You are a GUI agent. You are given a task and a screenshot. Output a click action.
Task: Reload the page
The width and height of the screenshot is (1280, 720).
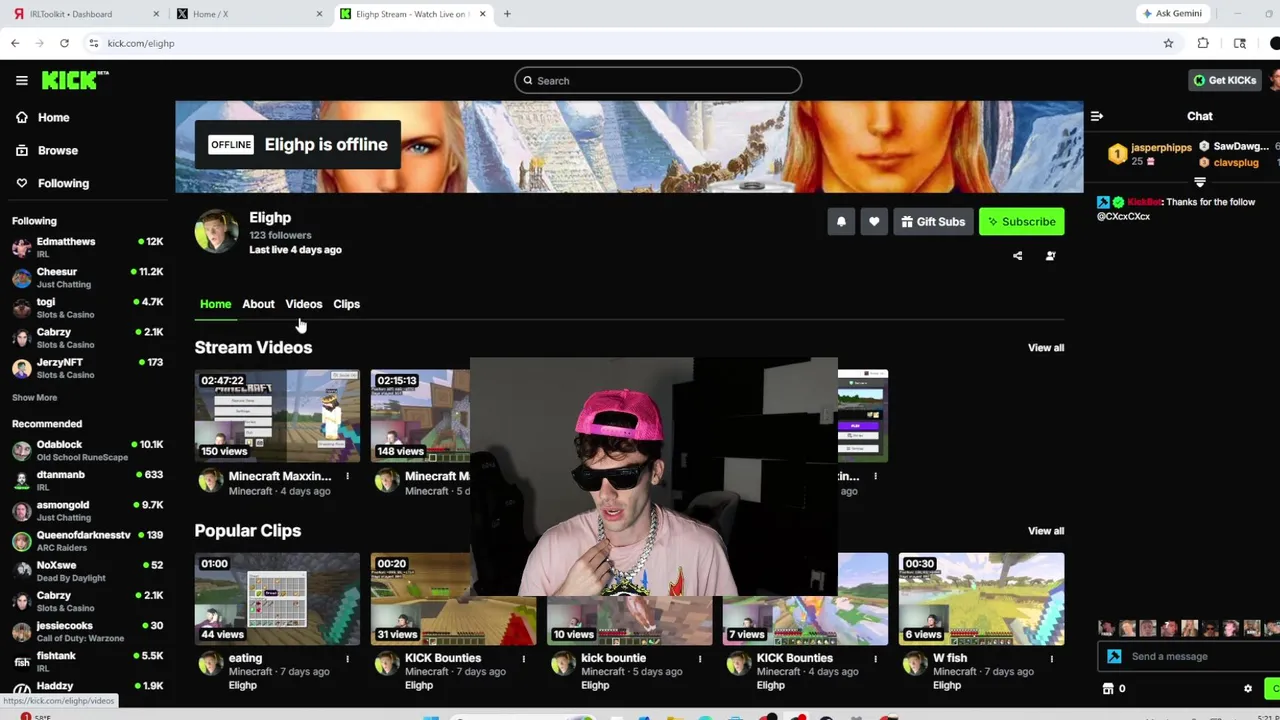(64, 43)
